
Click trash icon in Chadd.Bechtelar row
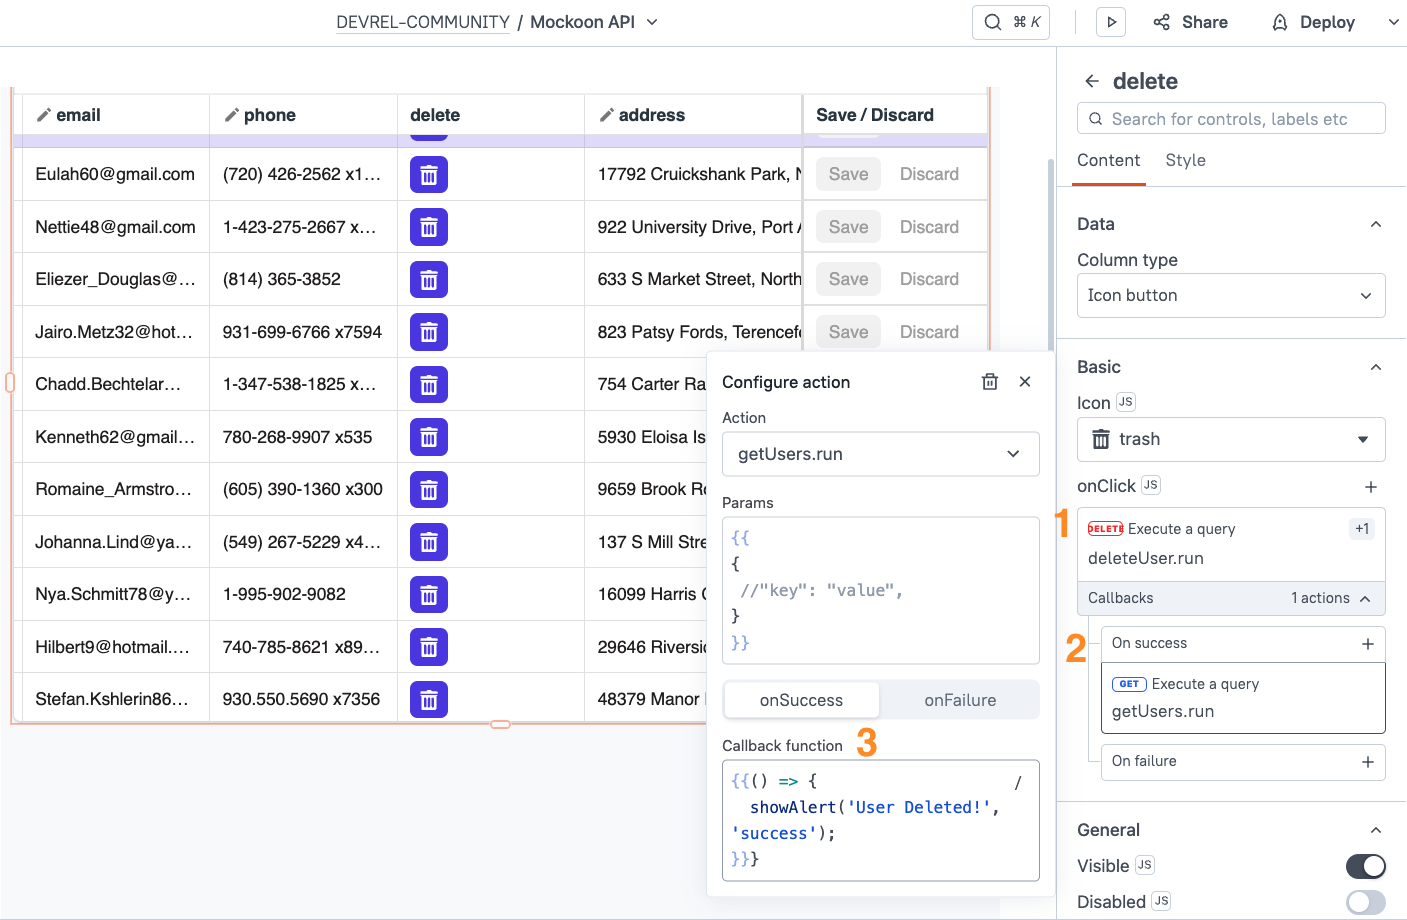pyautogui.click(x=428, y=385)
